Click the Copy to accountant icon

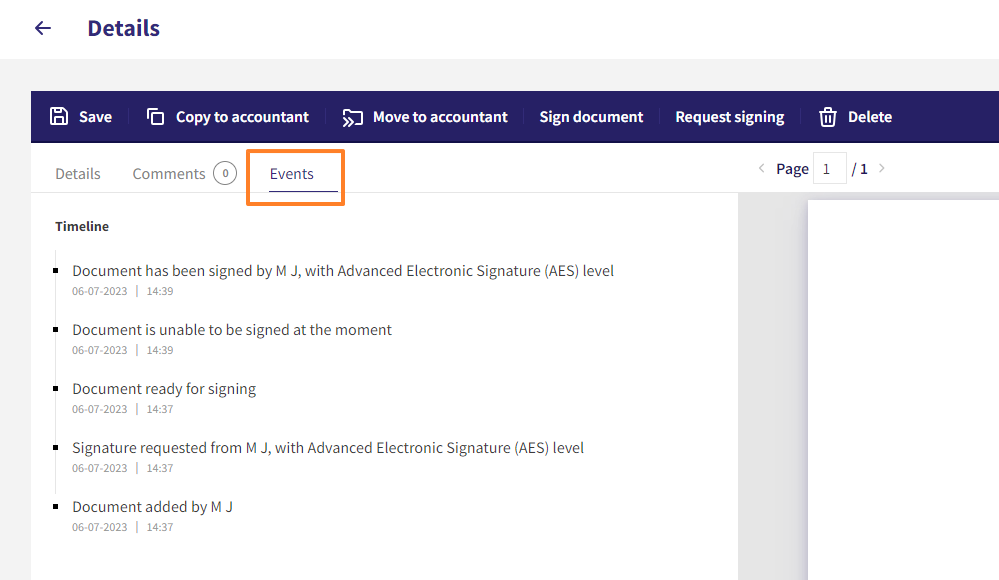click(155, 117)
